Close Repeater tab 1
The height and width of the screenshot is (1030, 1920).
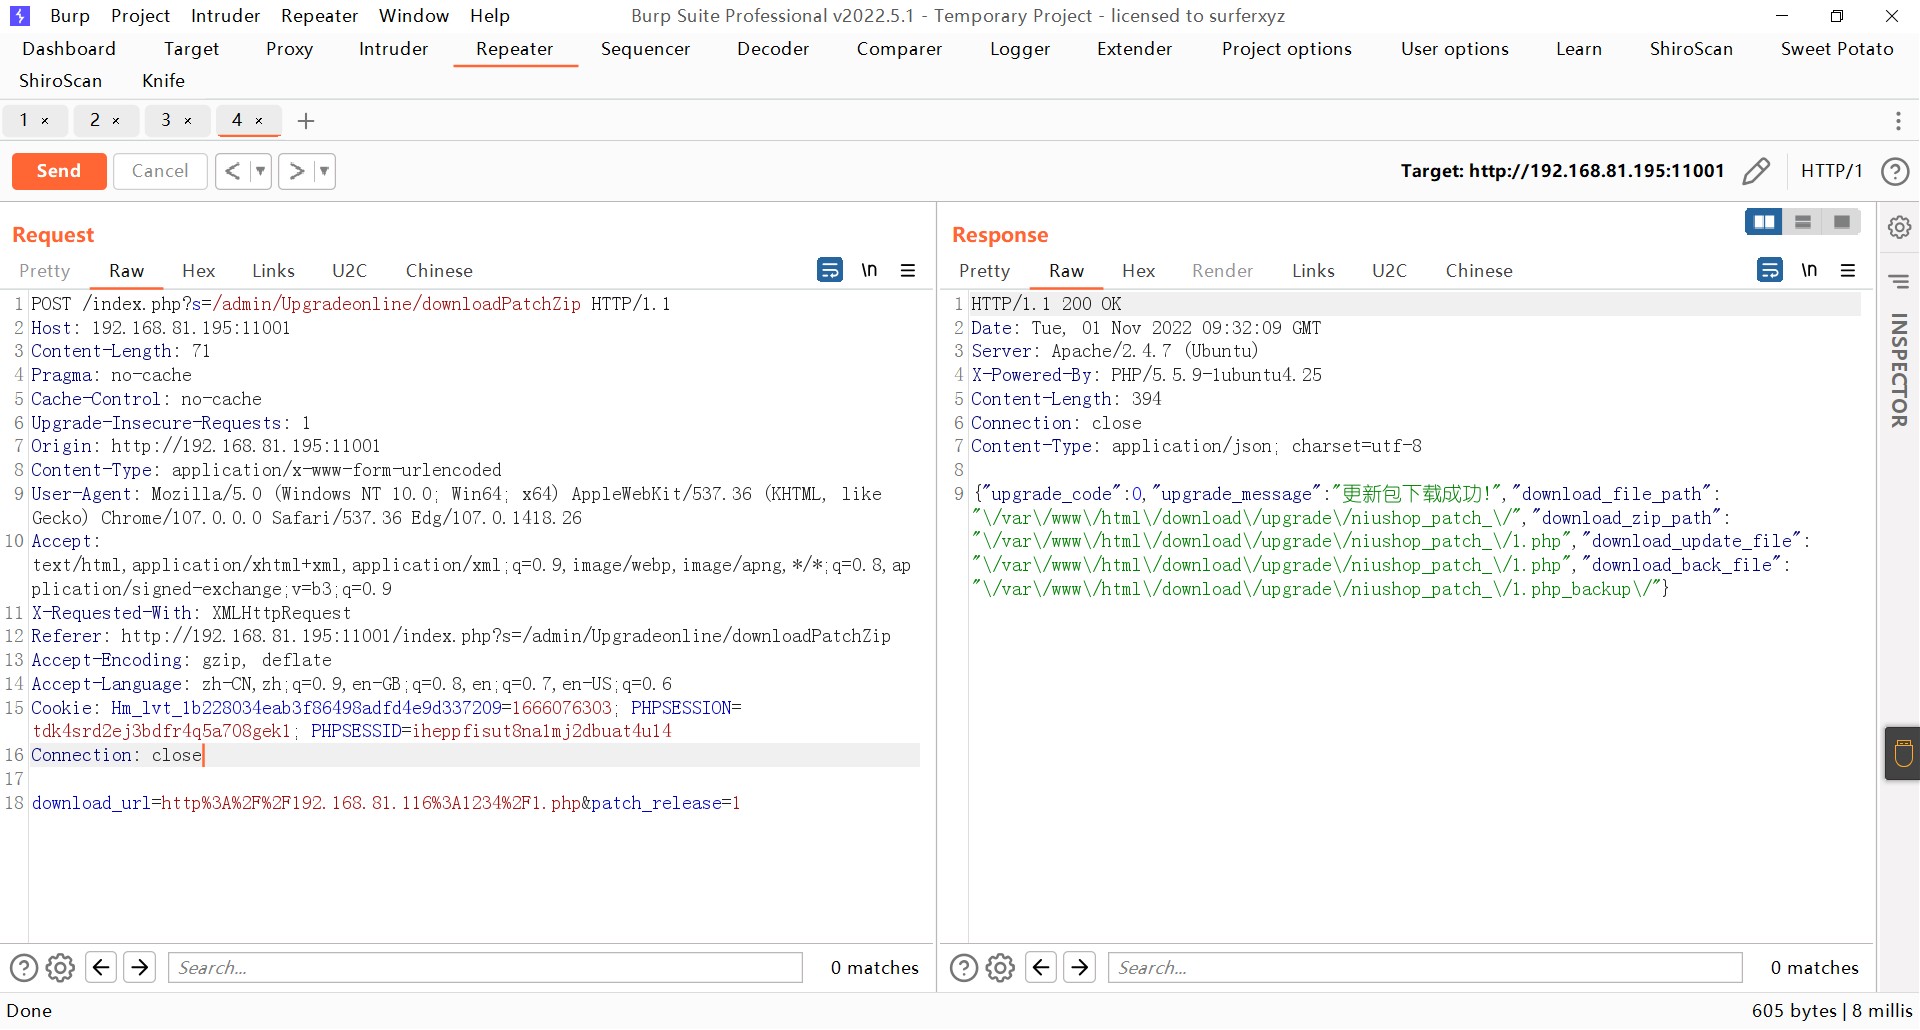point(45,121)
